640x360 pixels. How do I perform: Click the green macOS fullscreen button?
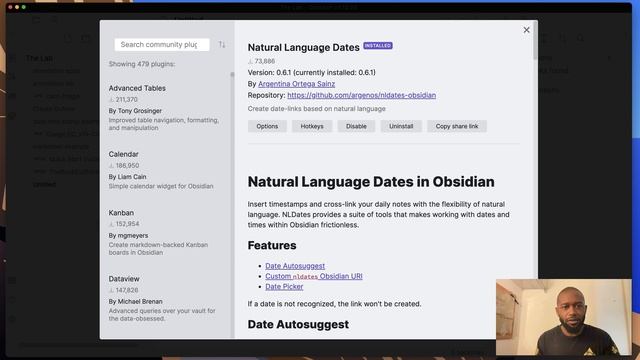click(x=24, y=7)
